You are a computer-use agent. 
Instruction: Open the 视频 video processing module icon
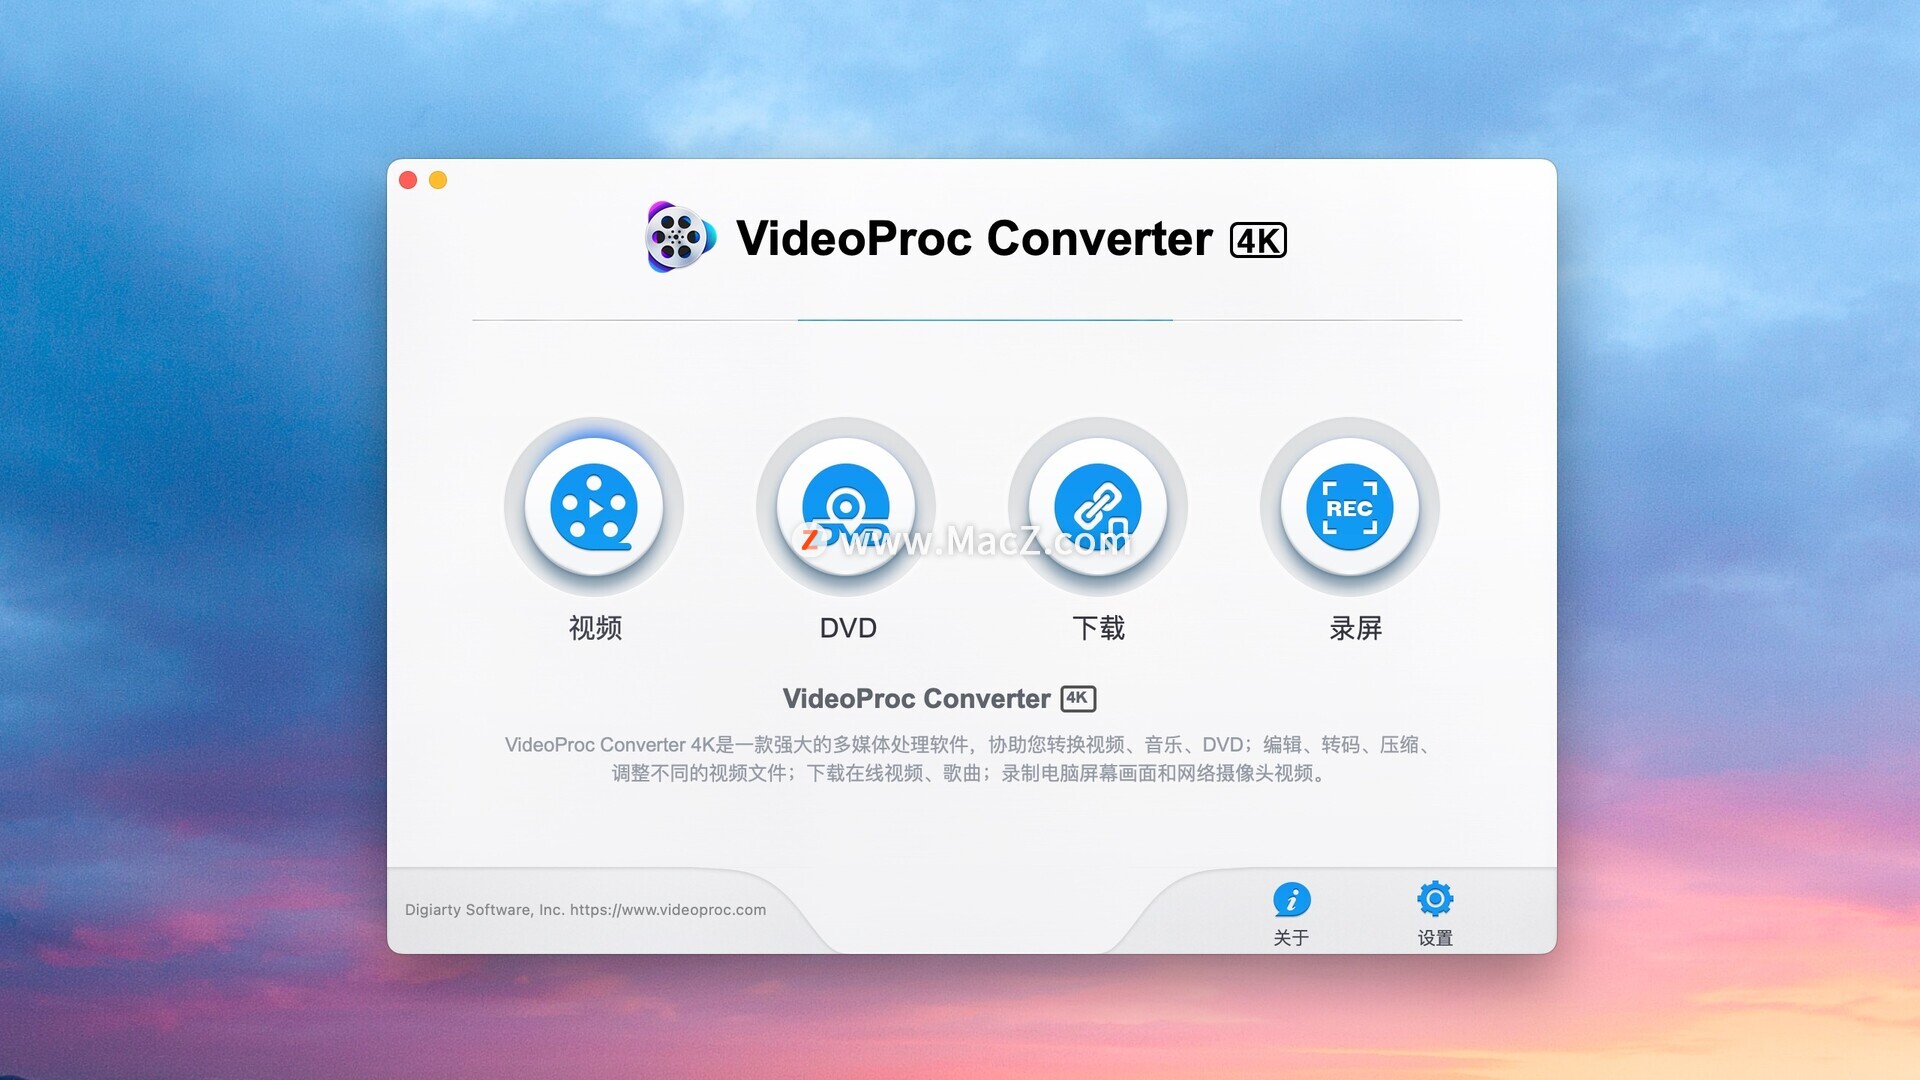pos(594,507)
